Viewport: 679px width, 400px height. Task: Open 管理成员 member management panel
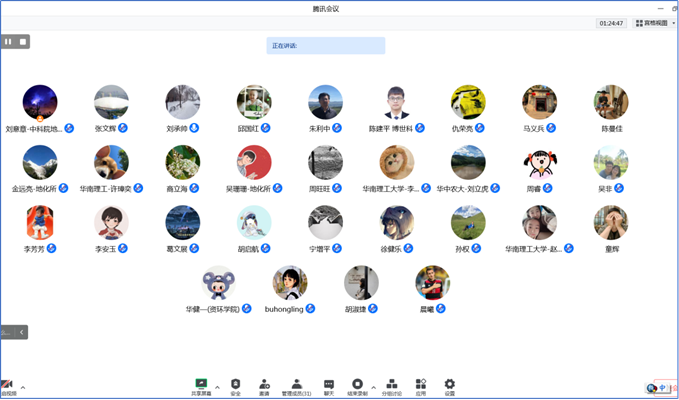click(x=296, y=385)
